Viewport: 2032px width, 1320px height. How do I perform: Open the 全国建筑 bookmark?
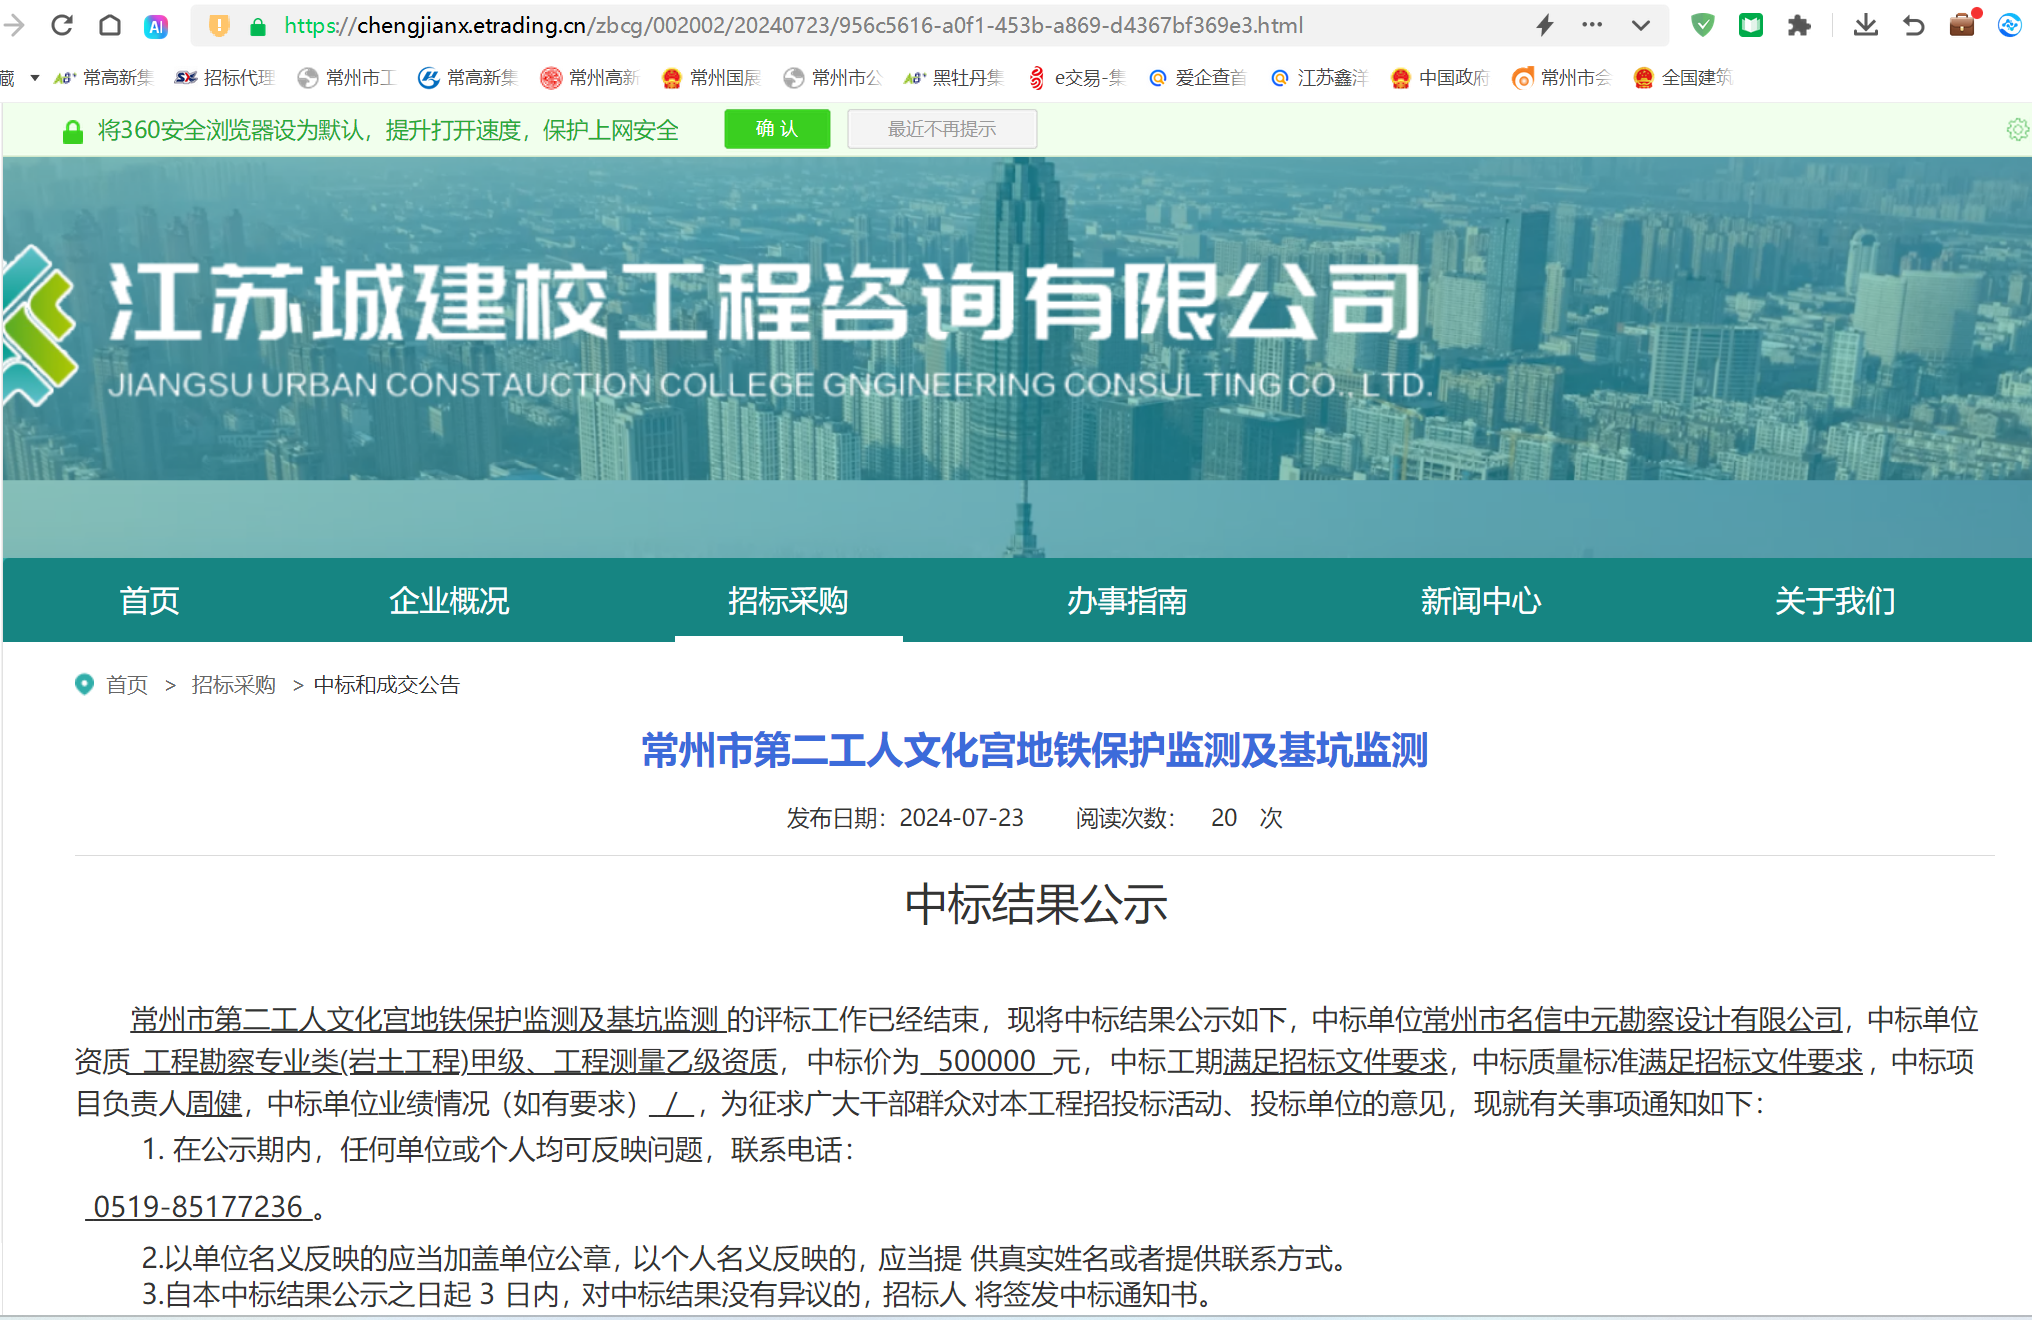[1682, 78]
